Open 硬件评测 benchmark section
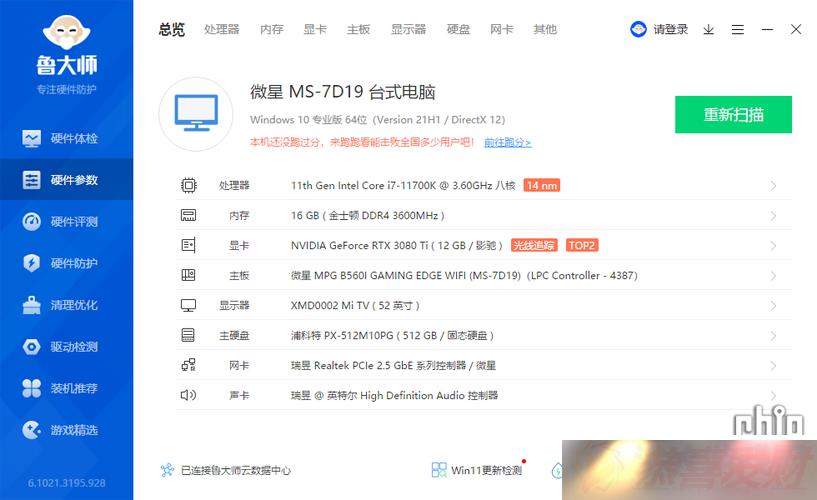Screen dimensions: 817x500 (66, 221)
